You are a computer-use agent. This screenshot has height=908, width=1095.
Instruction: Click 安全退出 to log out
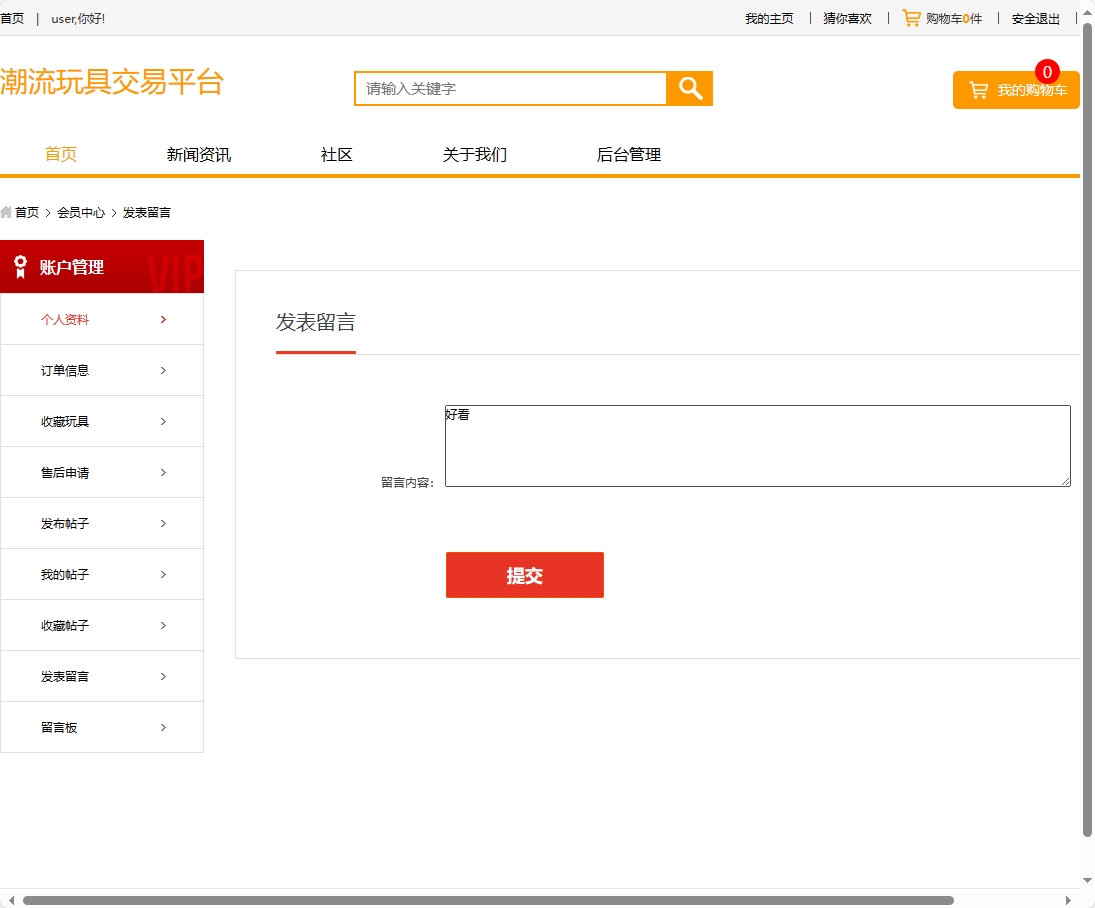click(1034, 18)
